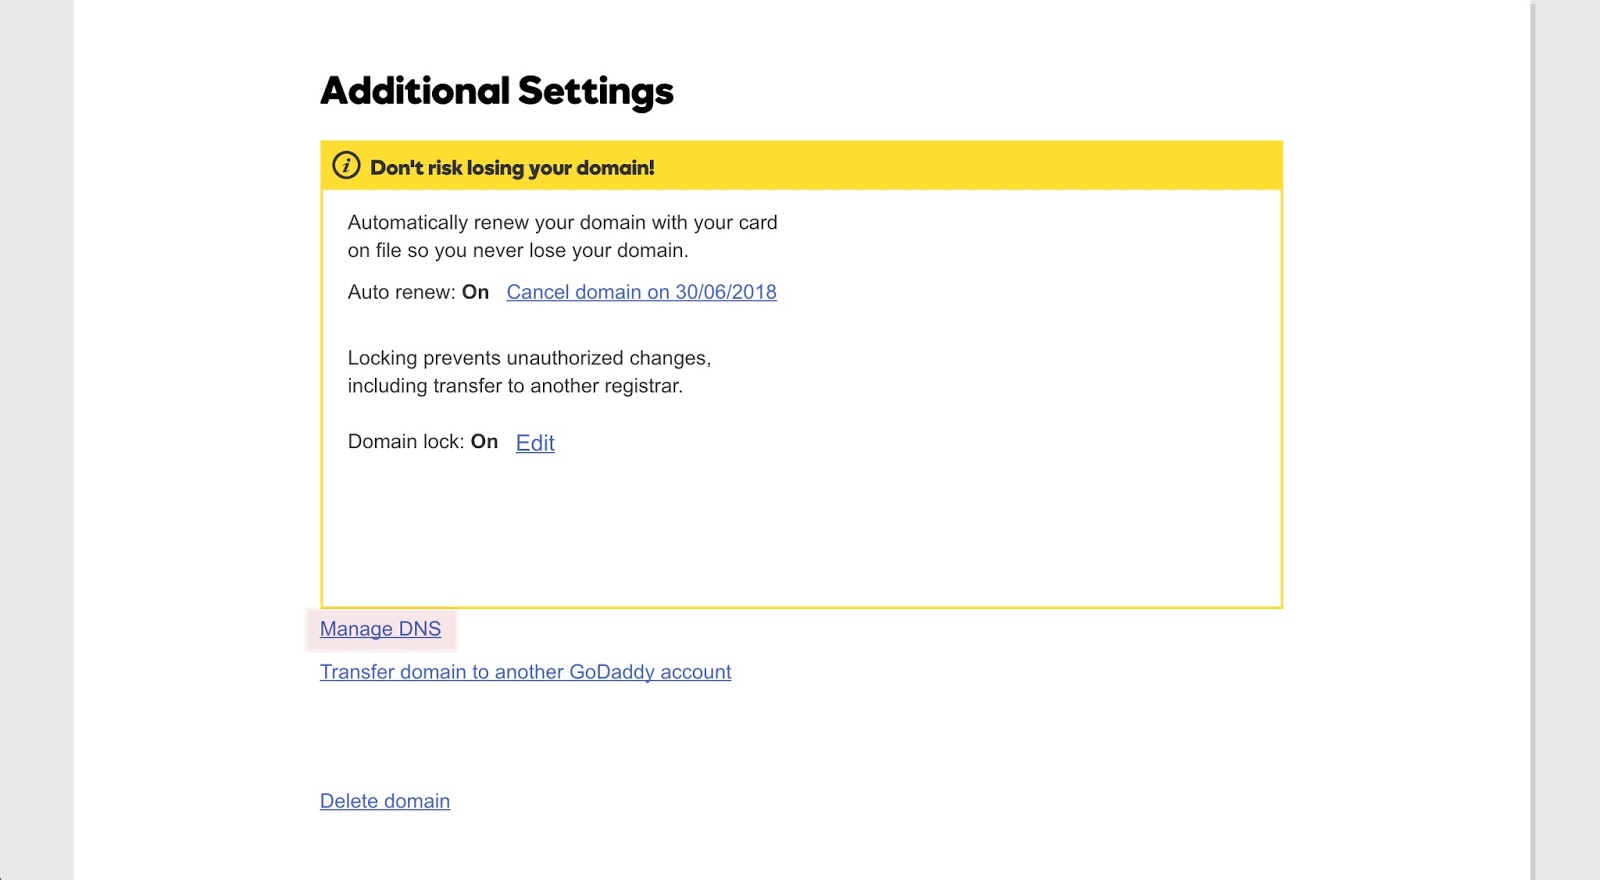Click bold On status beside Auto renew
This screenshot has height=880, width=1600.
click(475, 292)
